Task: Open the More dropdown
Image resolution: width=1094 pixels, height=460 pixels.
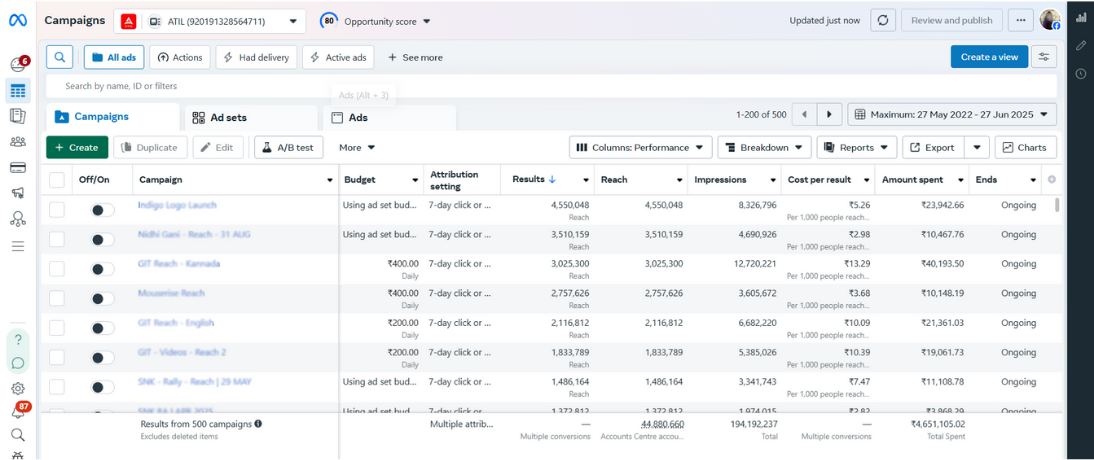Action: pyautogui.click(x=357, y=147)
